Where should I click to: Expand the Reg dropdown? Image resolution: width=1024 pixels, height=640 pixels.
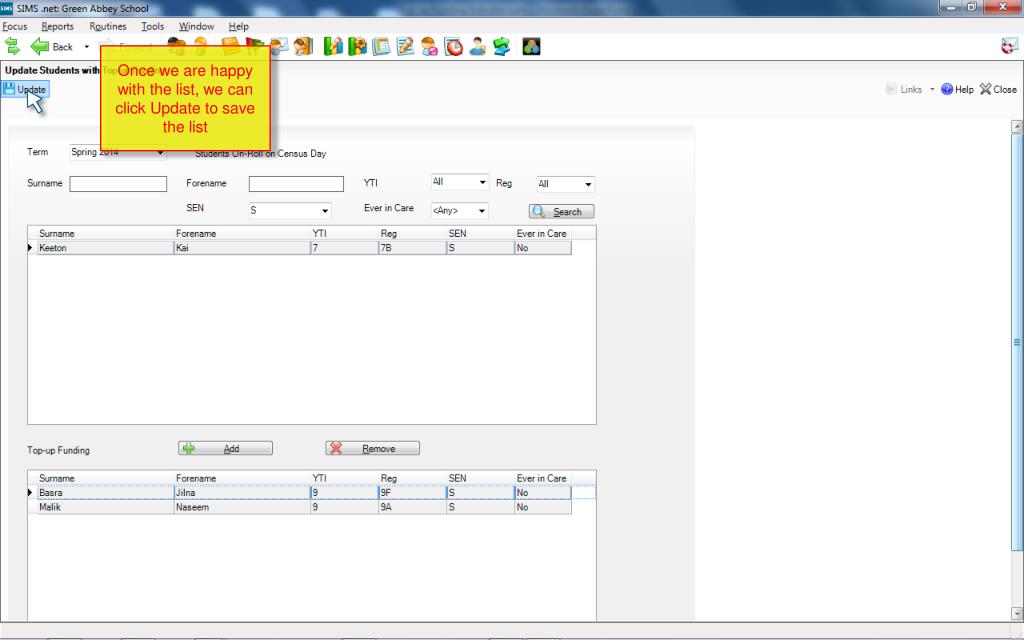point(588,185)
